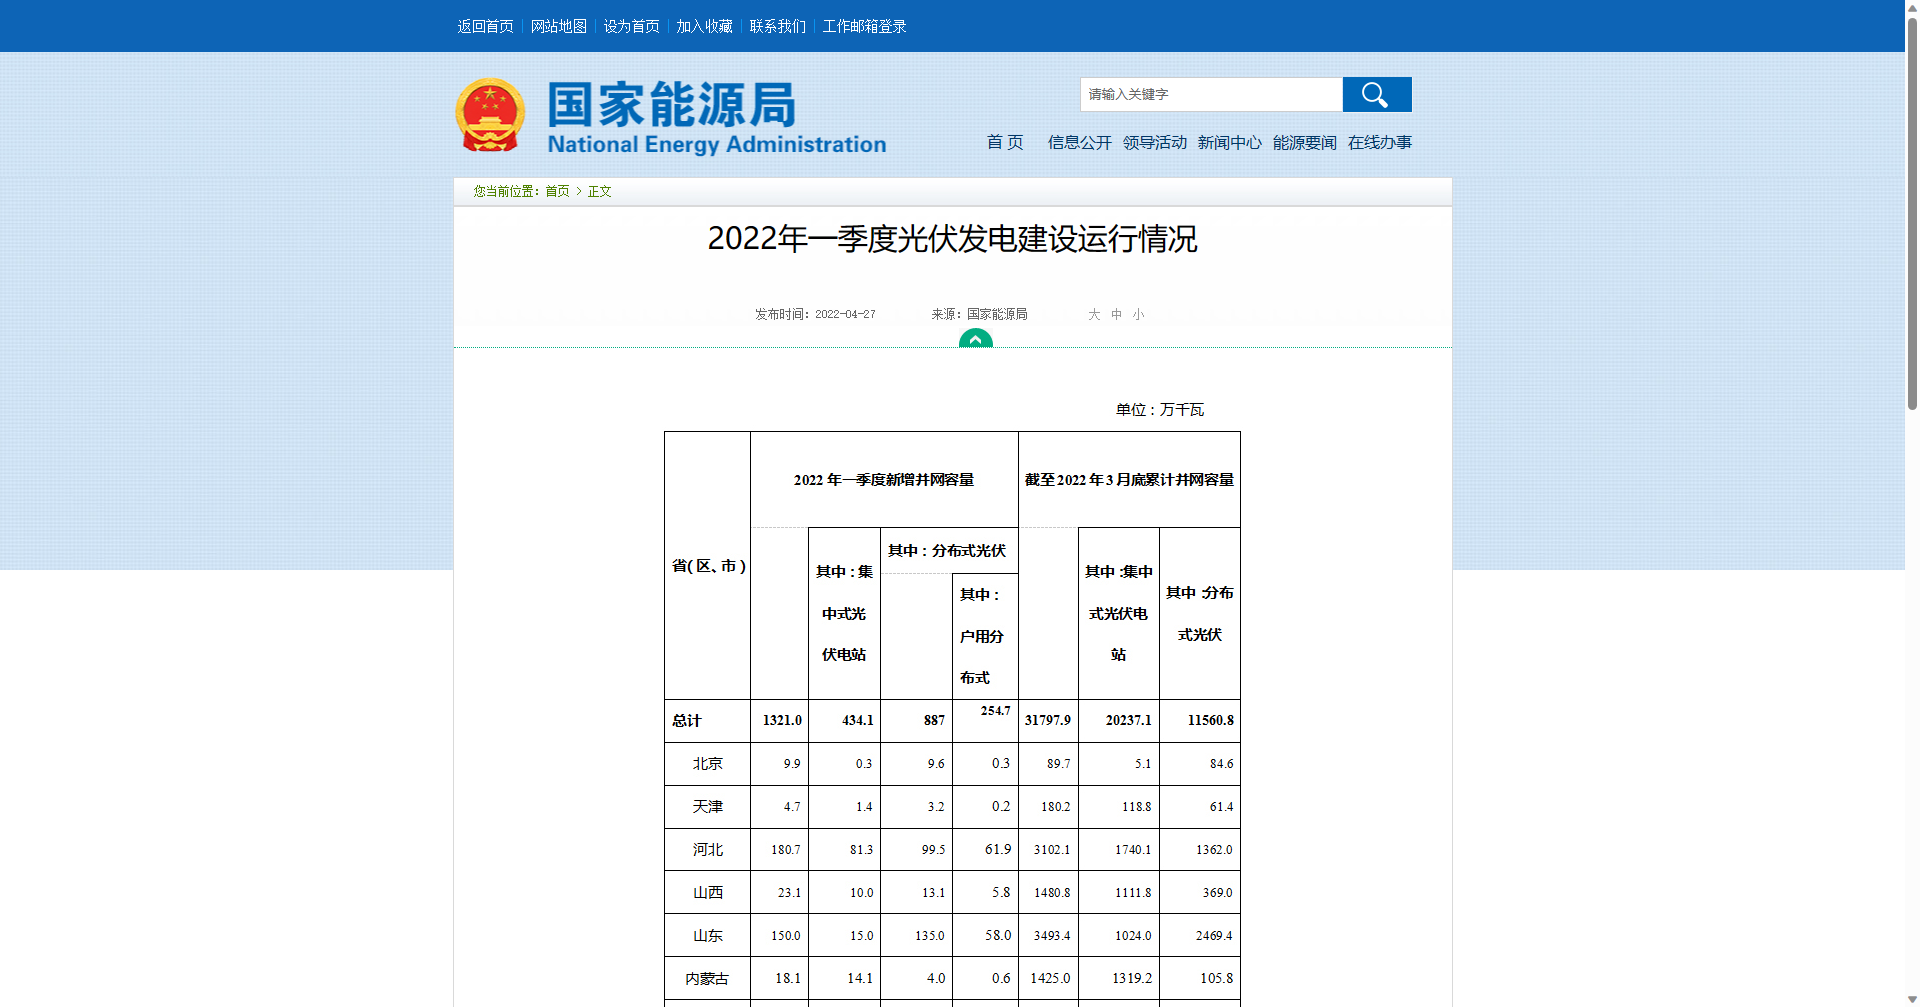Screen dimensions: 1920x1007
Task: Click 加入收藏 top link
Action: pyautogui.click(x=704, y=27)
